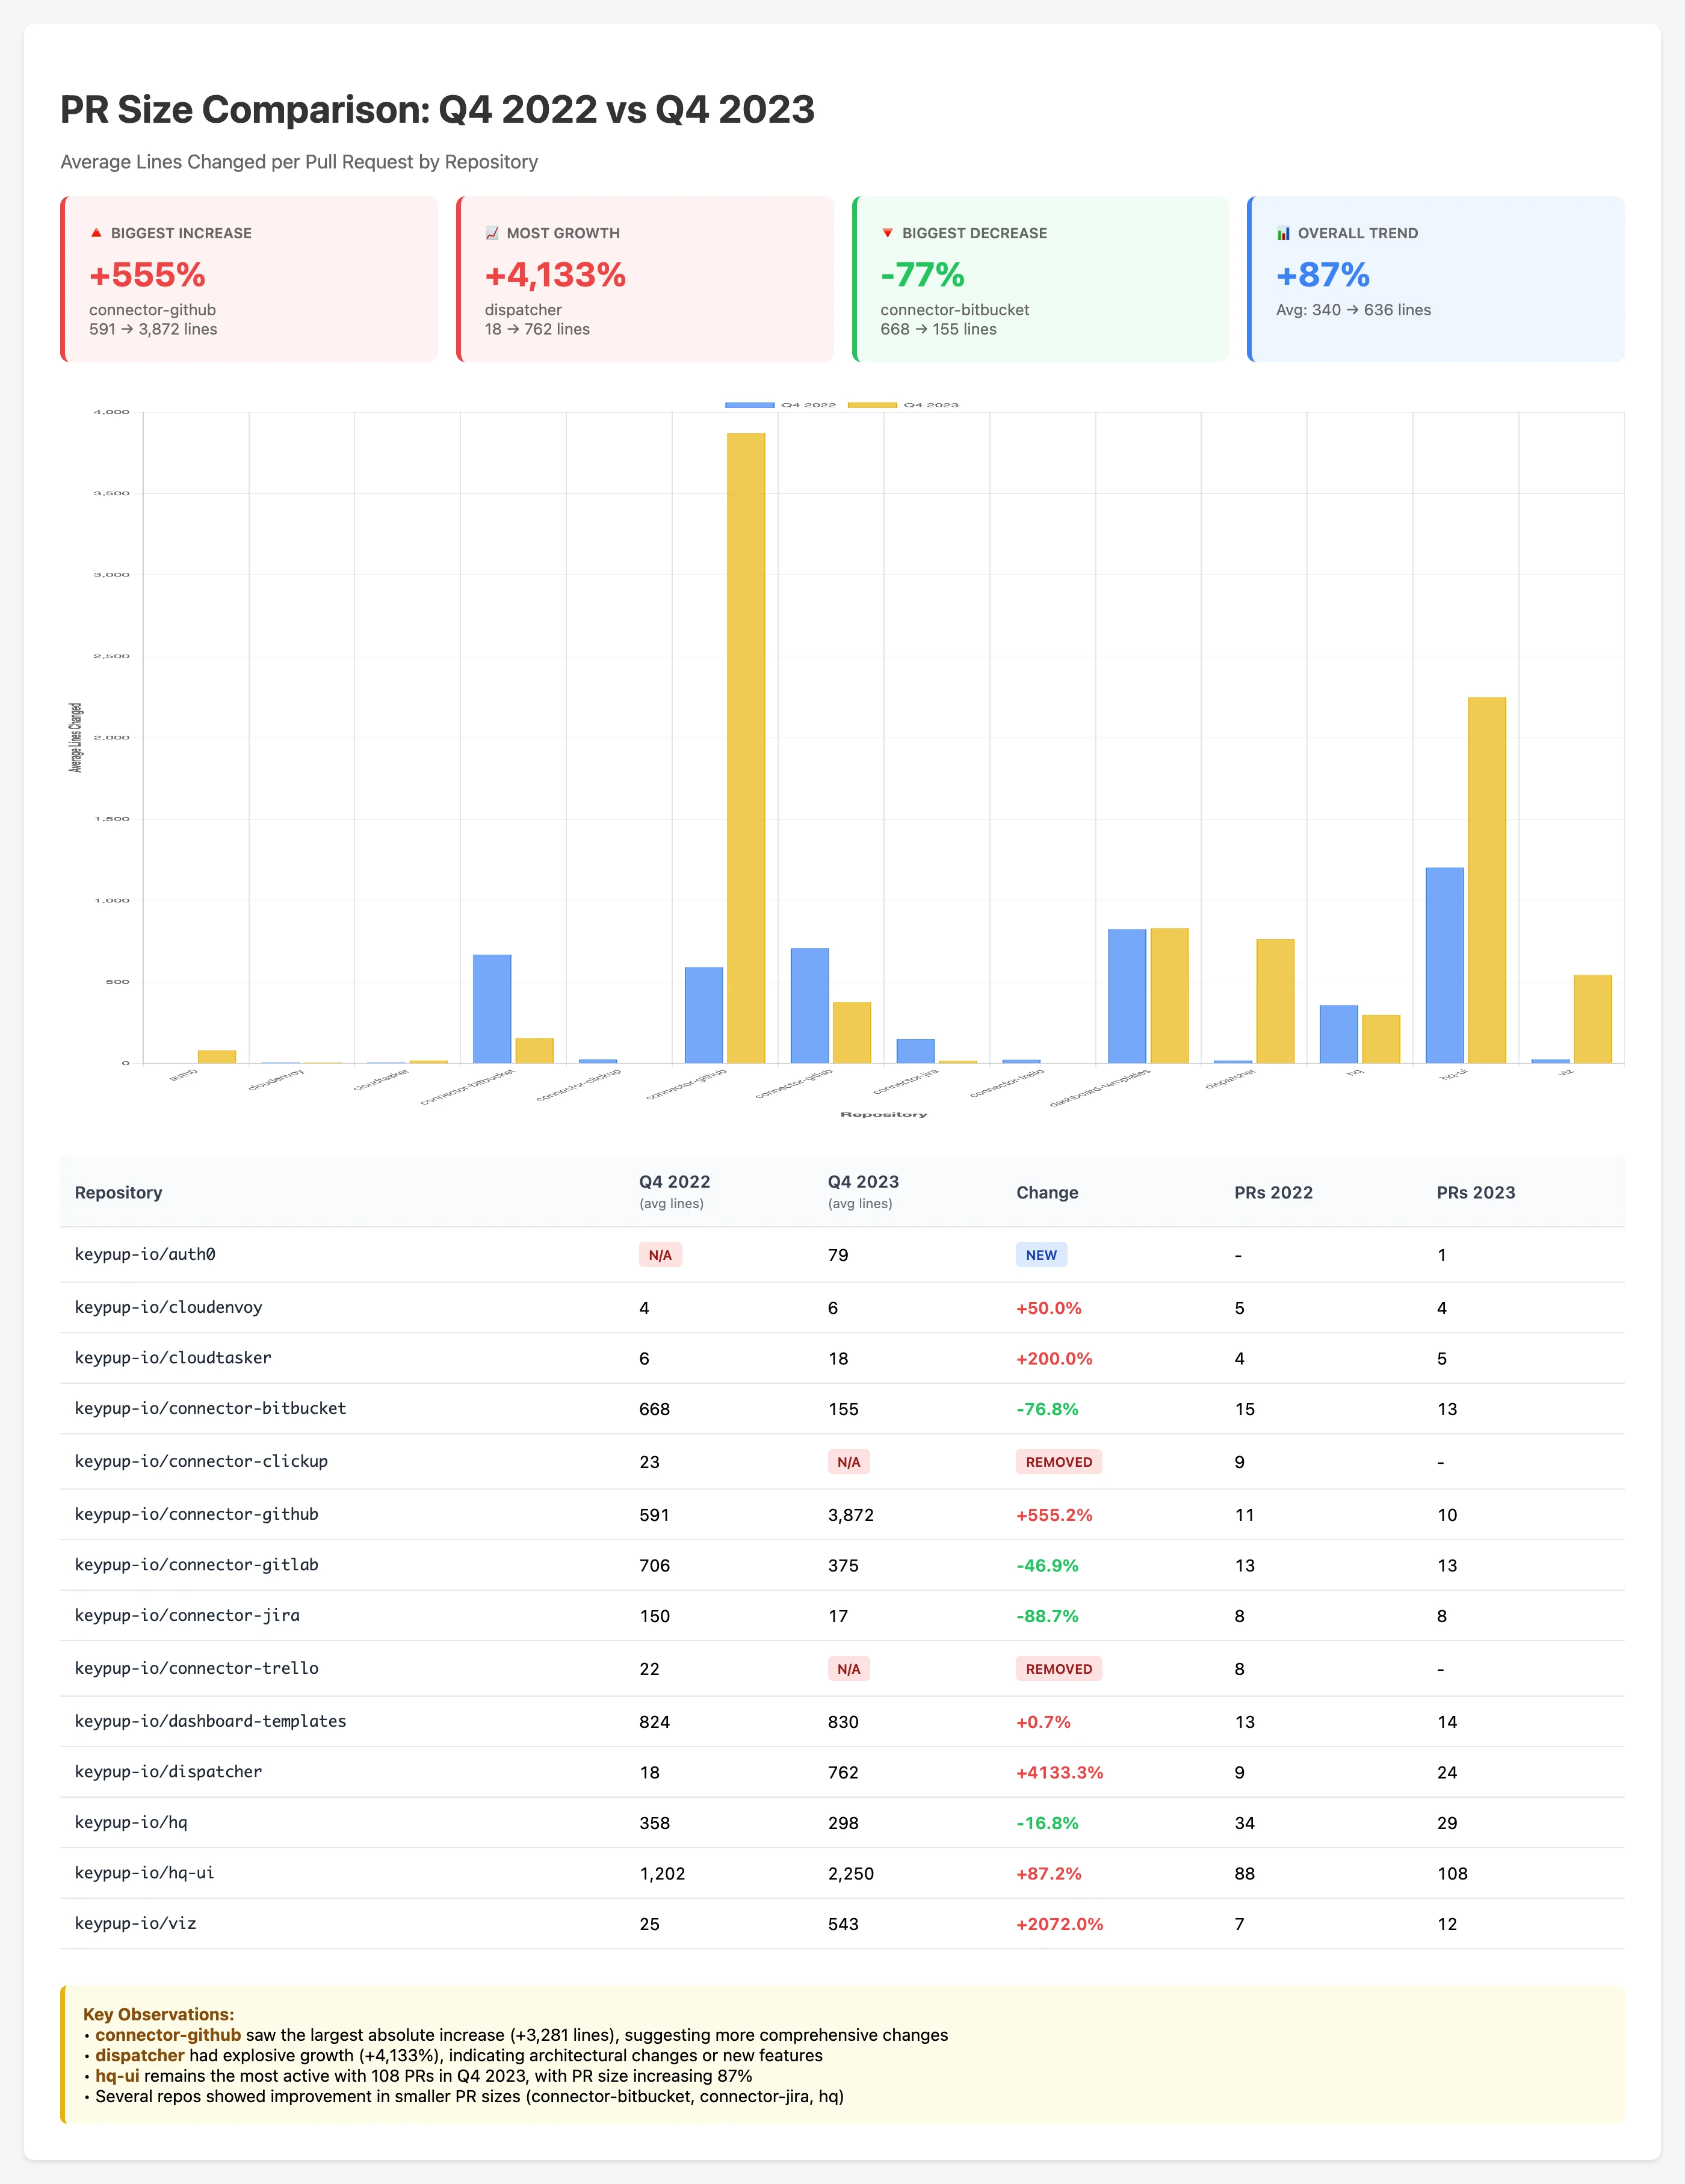
Task: Click the red down-triangle icon beside Biggest Decrease
Action: (x=888, y=233)
